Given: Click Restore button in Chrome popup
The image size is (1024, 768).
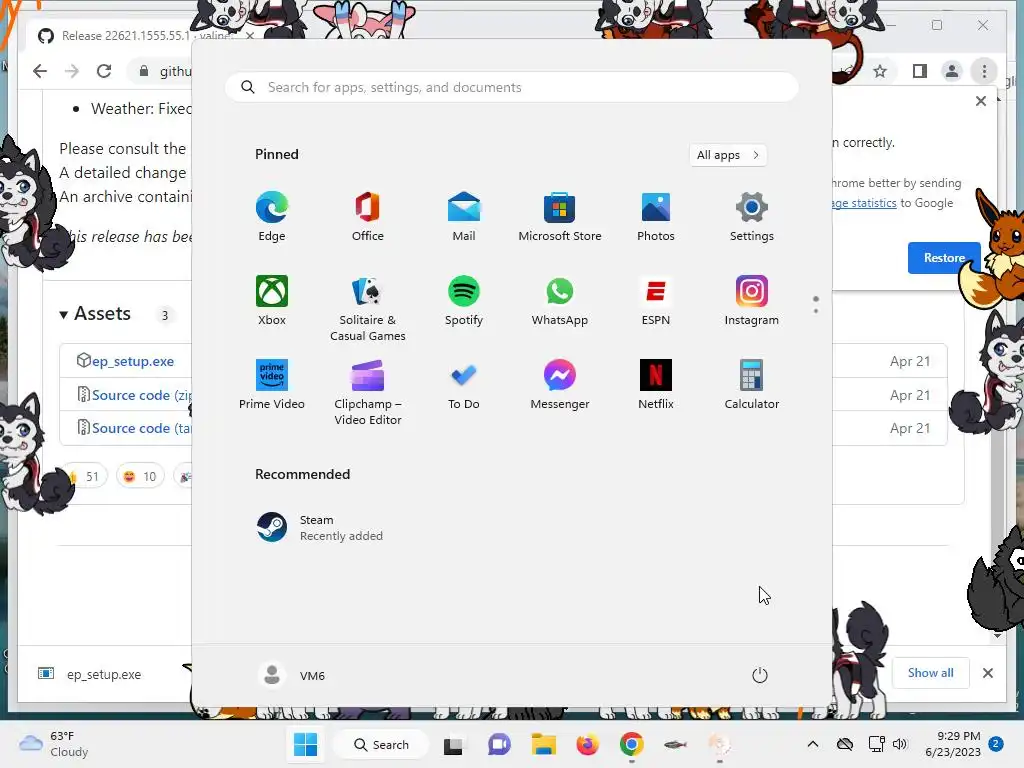Looking at the screenshot, I should click(x=944, y=257).
